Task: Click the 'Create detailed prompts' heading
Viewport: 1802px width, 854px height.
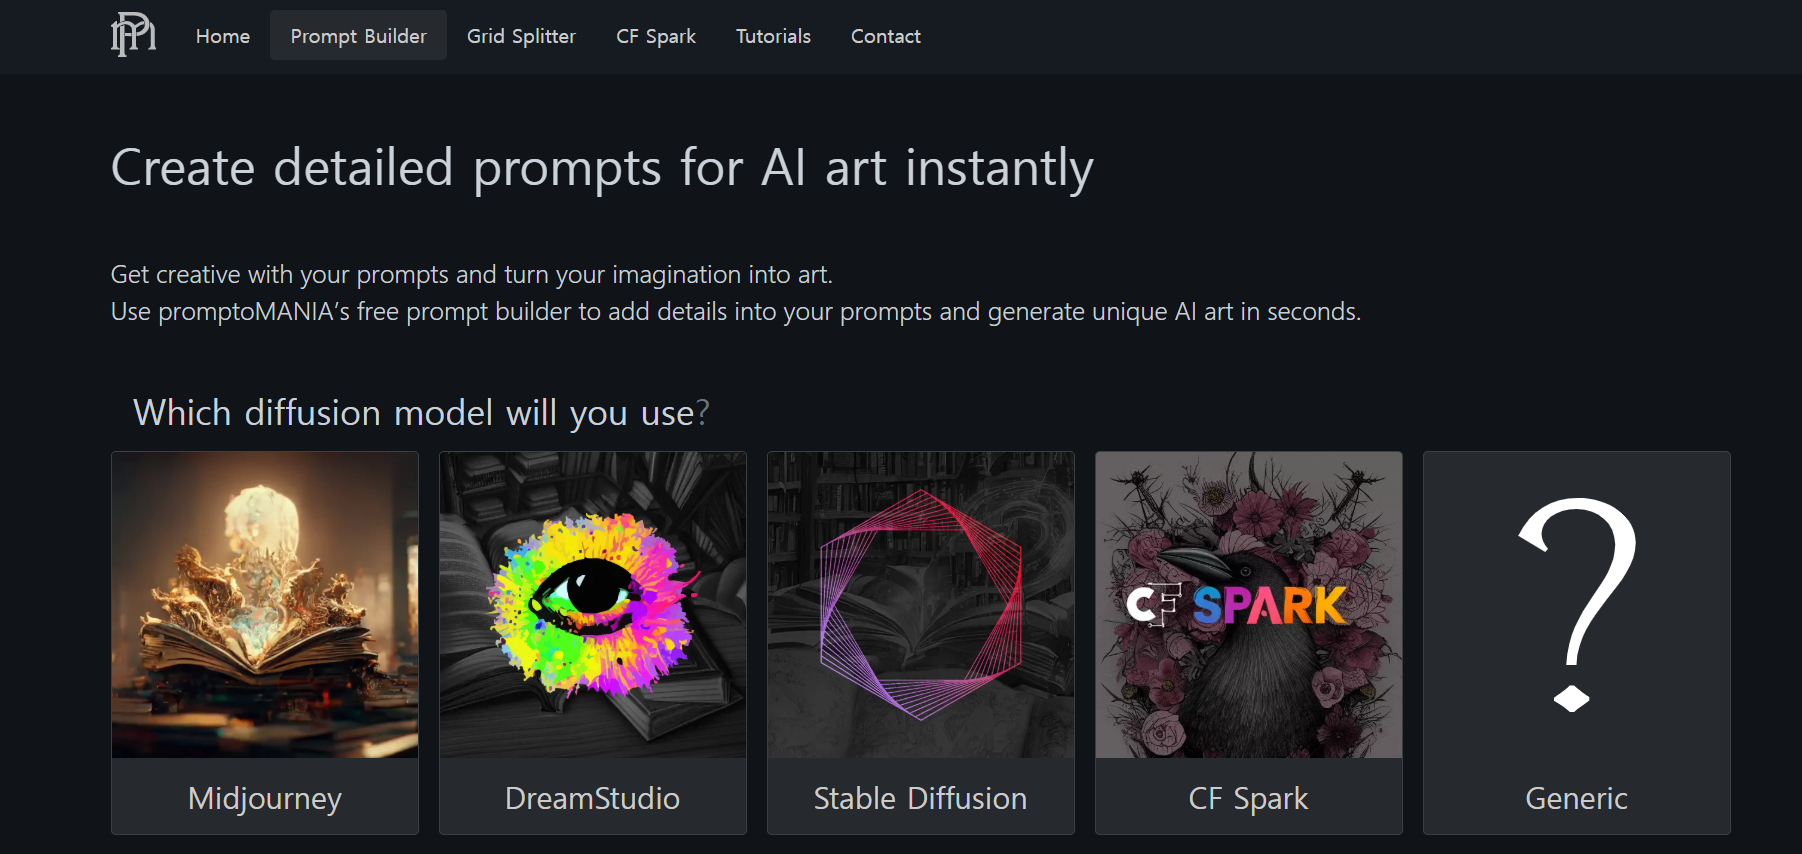Action: click(x=602, y=168)
